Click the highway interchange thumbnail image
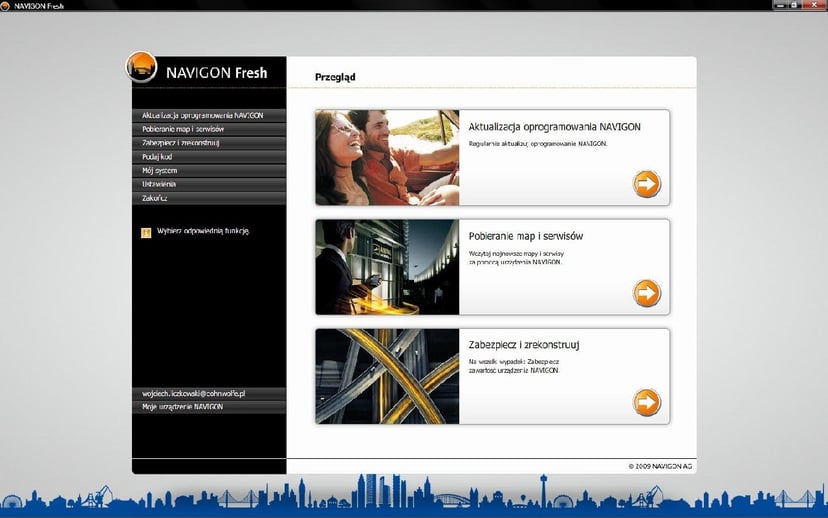828x518 pixels. pyautogui.click(x=387, y=376)
